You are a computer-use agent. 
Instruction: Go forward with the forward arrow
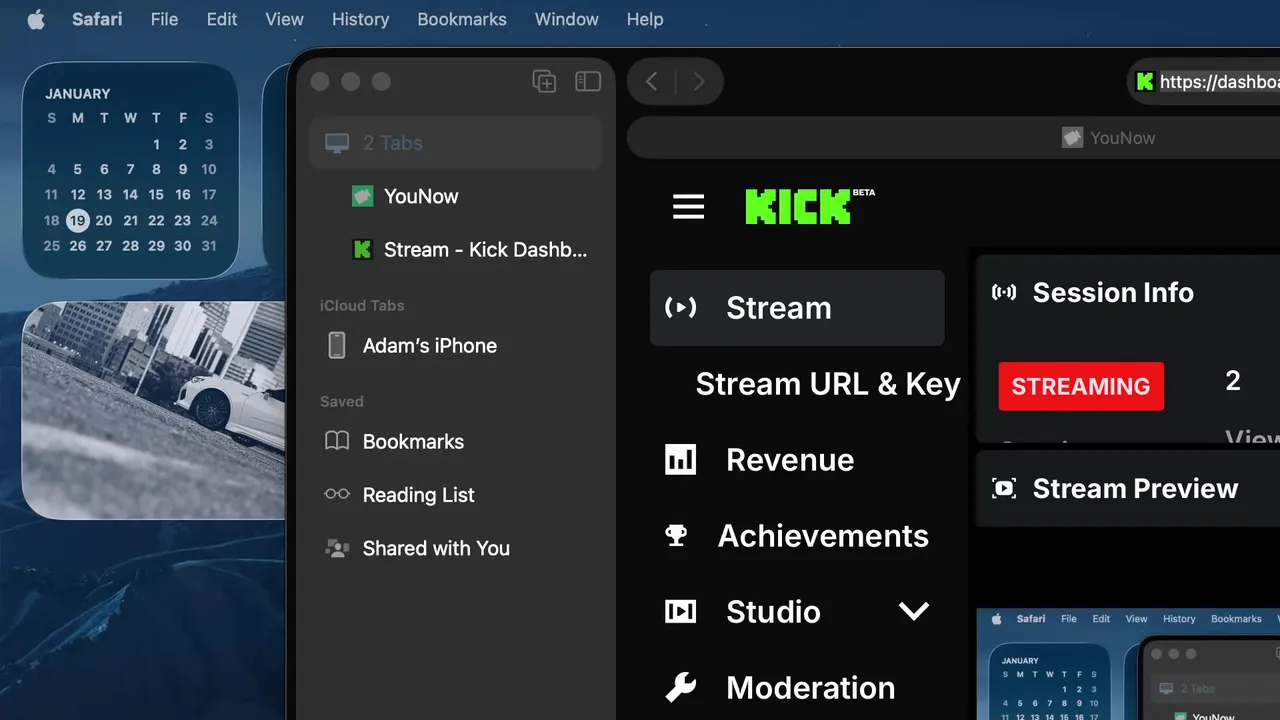699,82
